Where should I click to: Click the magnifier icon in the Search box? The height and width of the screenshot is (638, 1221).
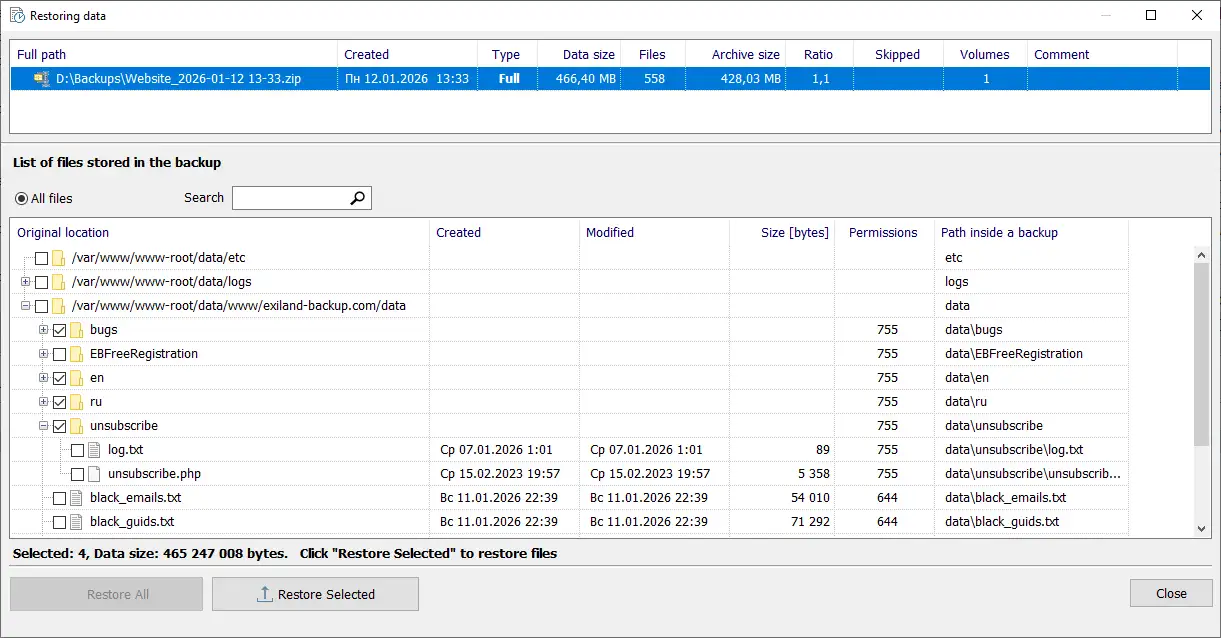pyautogui.click(x=357, y=198)
